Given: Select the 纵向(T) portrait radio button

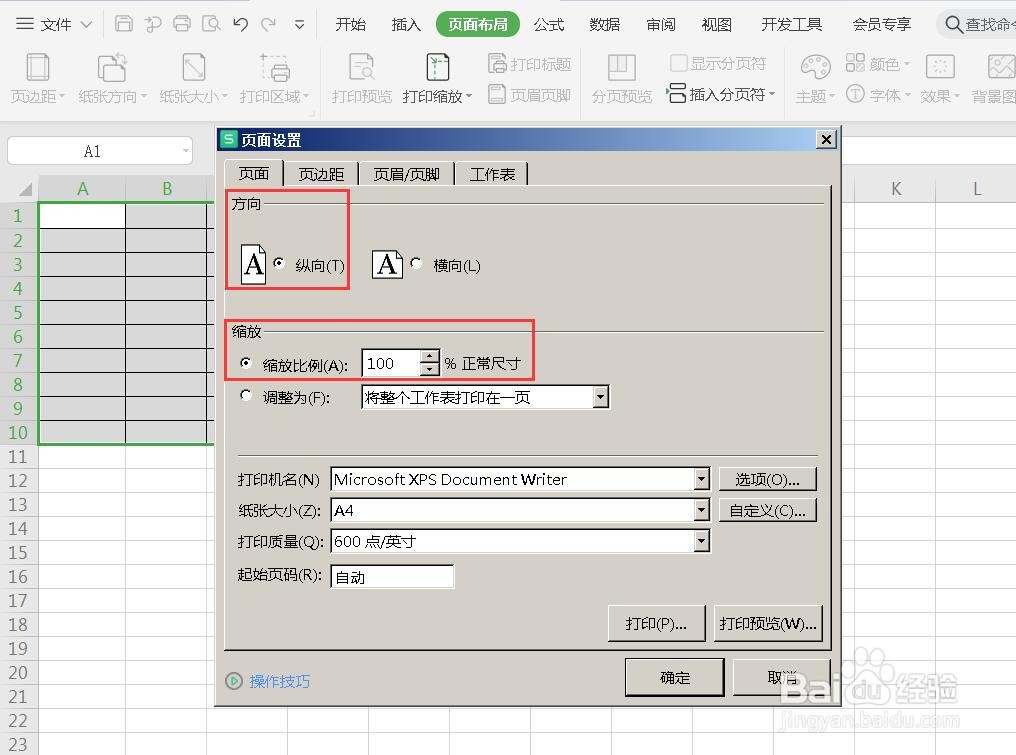Looking at the screenshot, I should [279, 263].
